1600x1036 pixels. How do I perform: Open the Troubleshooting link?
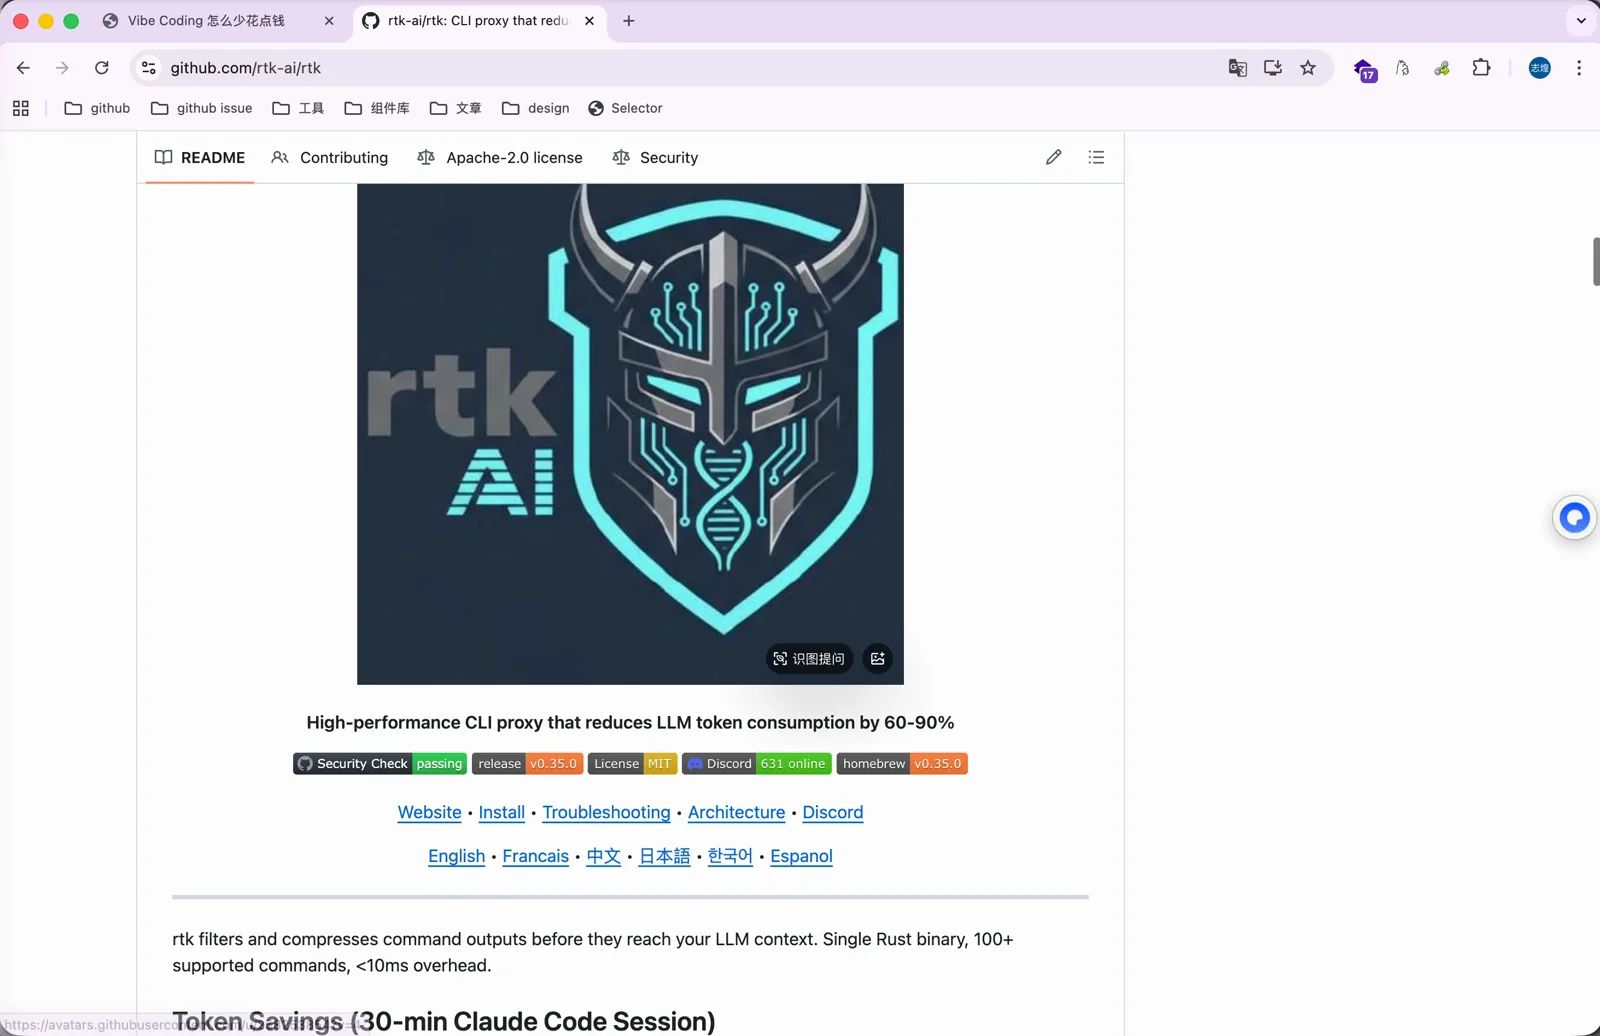point(606,813)
